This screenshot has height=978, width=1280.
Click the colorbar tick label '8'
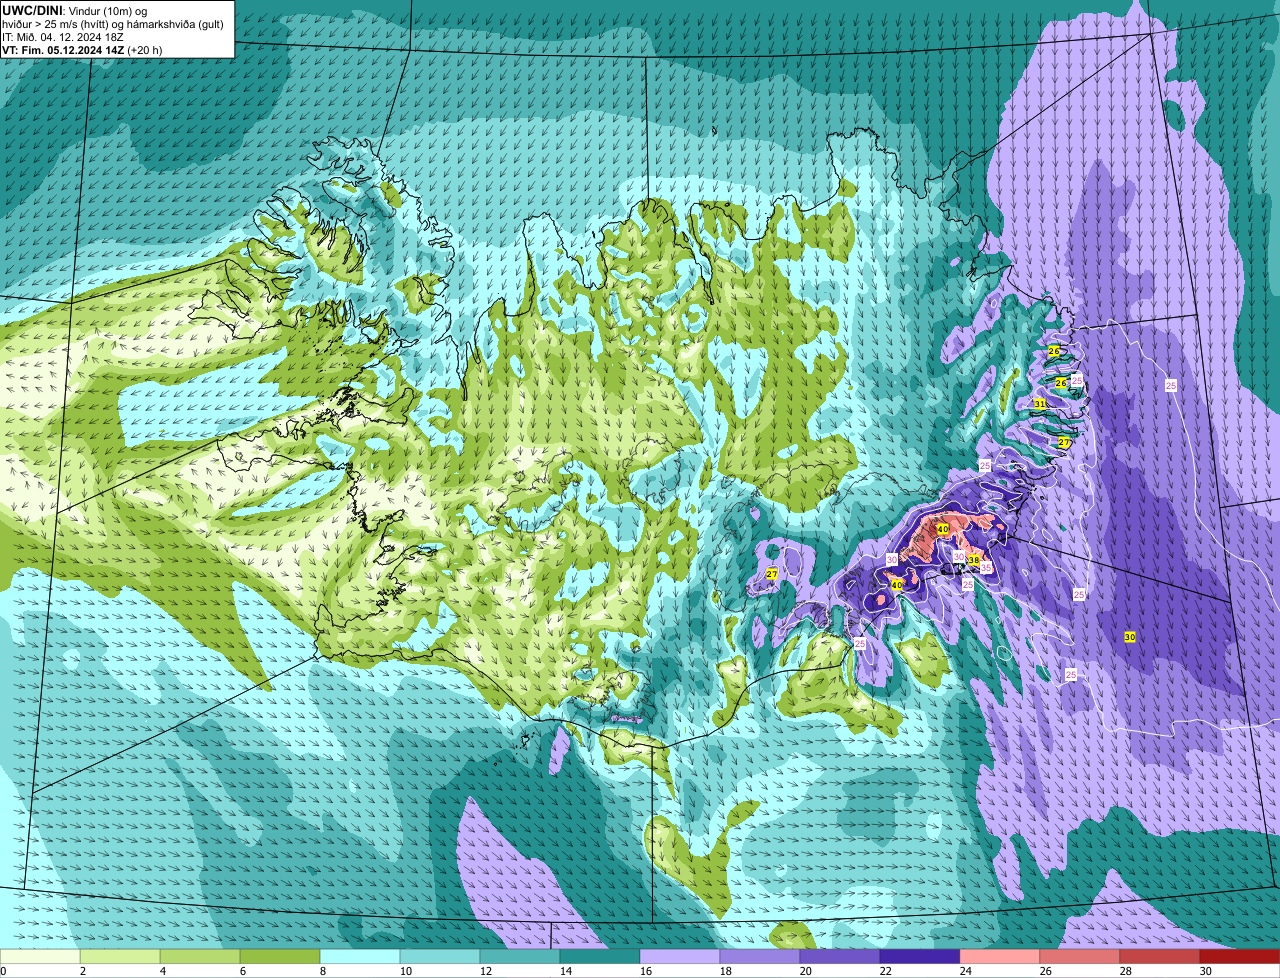323,971
